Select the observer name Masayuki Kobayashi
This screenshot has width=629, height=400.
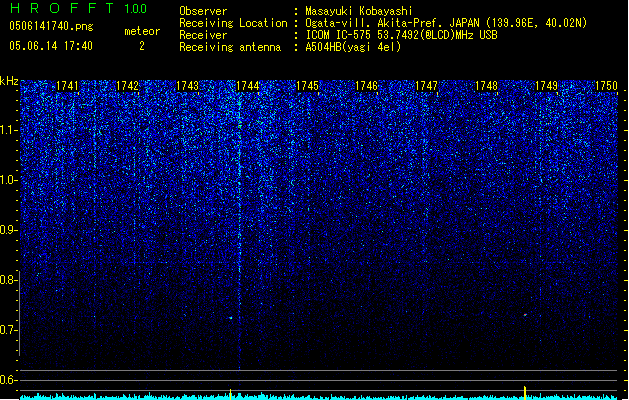[359, 11]
